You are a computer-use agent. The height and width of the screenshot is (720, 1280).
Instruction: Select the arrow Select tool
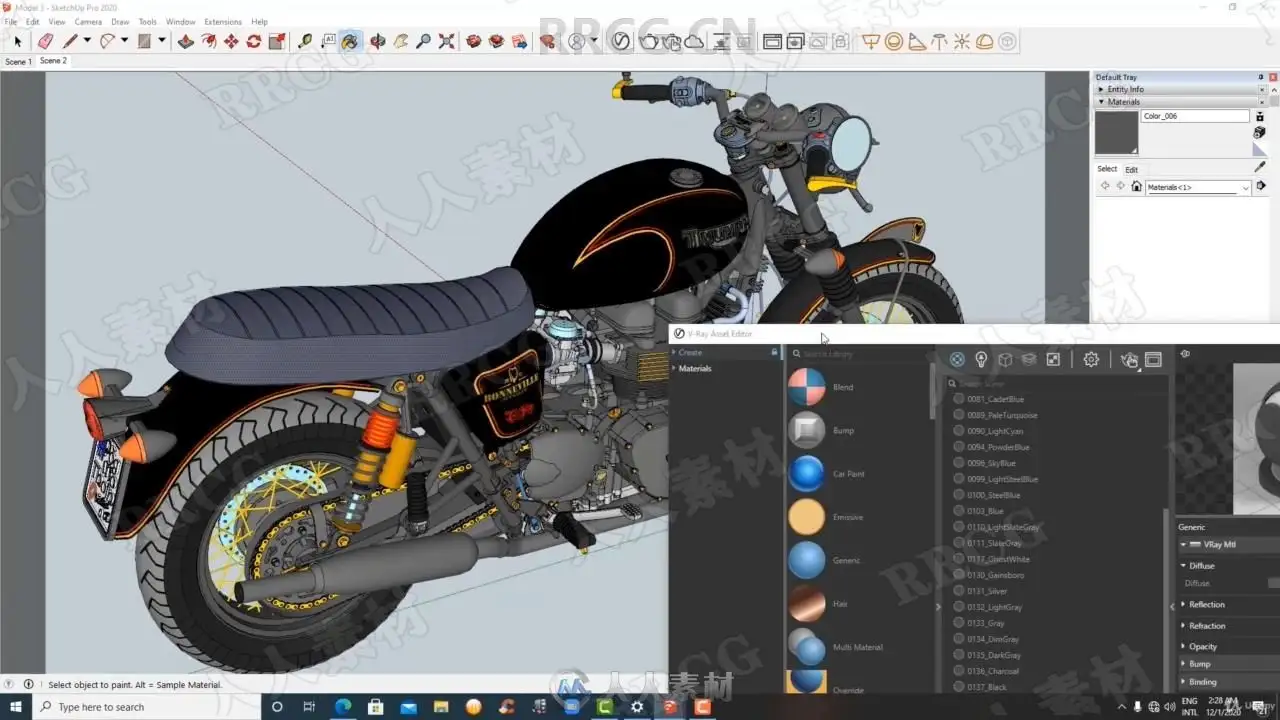point(17,41)
